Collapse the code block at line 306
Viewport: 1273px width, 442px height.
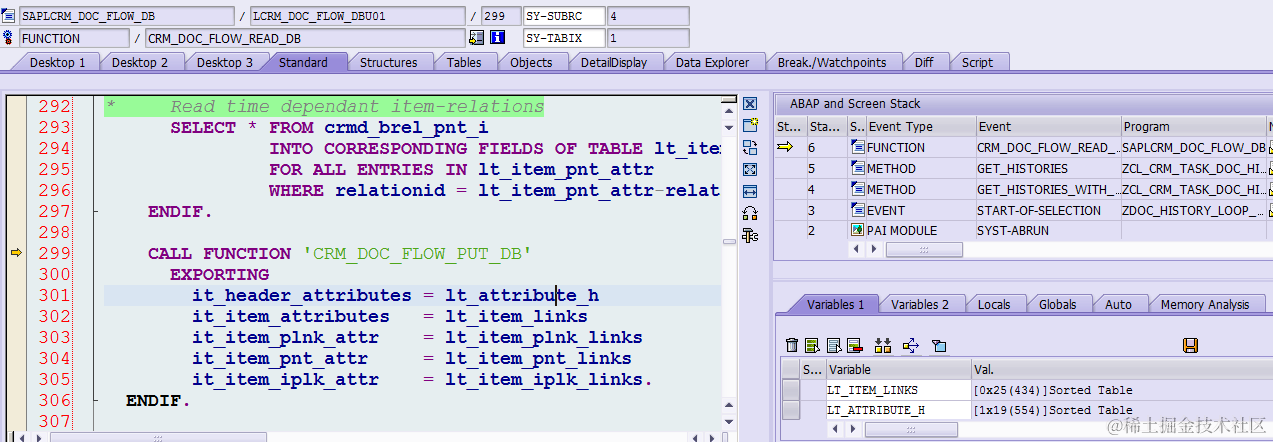coord(95,400)
